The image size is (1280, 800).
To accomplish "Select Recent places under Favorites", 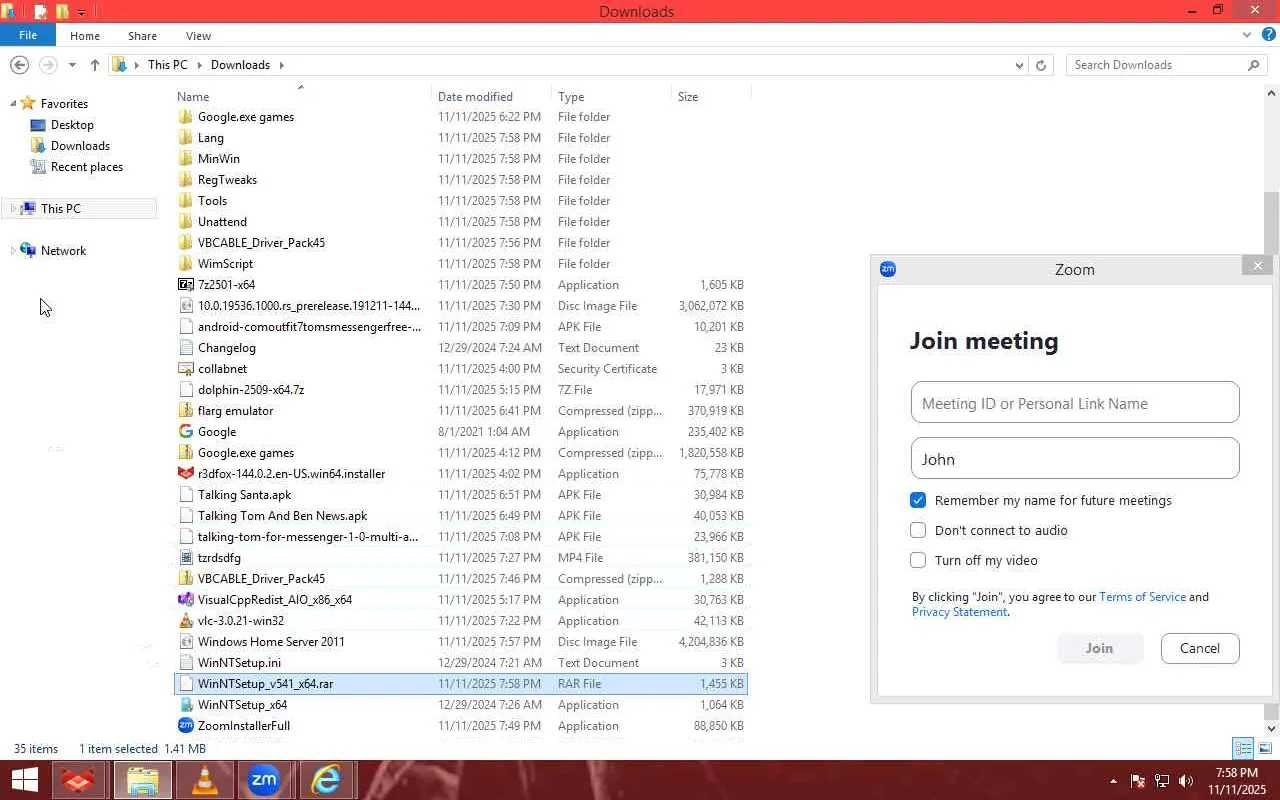I will 87,167.
